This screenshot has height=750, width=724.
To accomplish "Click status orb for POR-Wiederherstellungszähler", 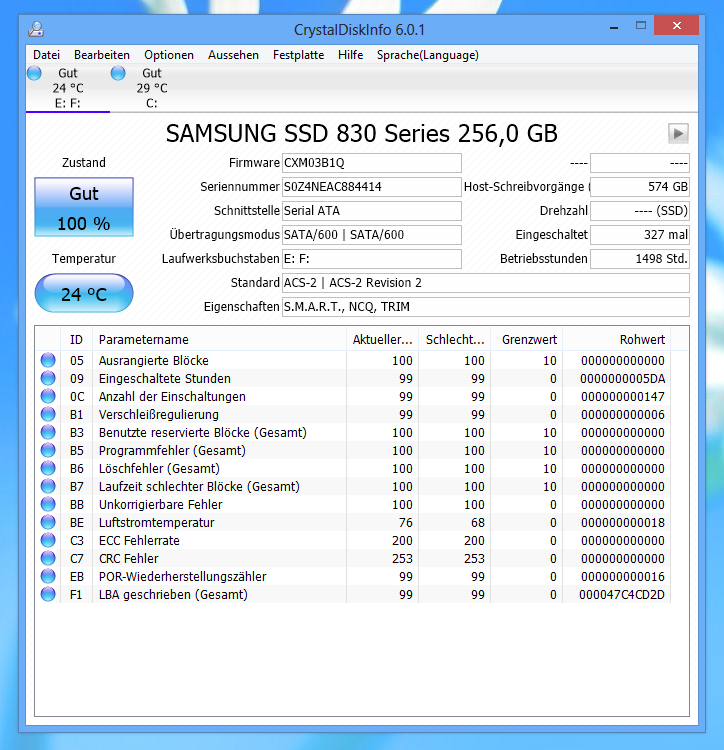I will [x=48, y=576].
